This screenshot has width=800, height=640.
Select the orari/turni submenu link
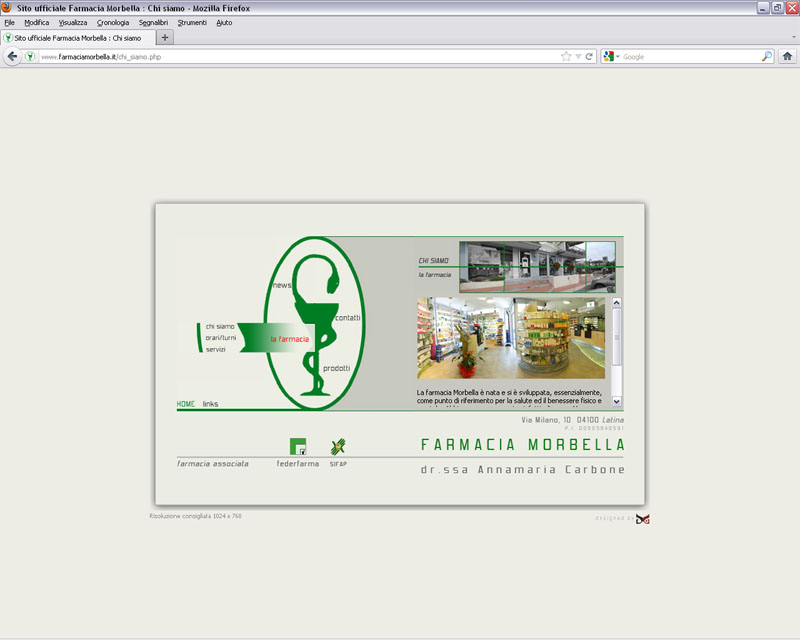click(x=220, y=338)
